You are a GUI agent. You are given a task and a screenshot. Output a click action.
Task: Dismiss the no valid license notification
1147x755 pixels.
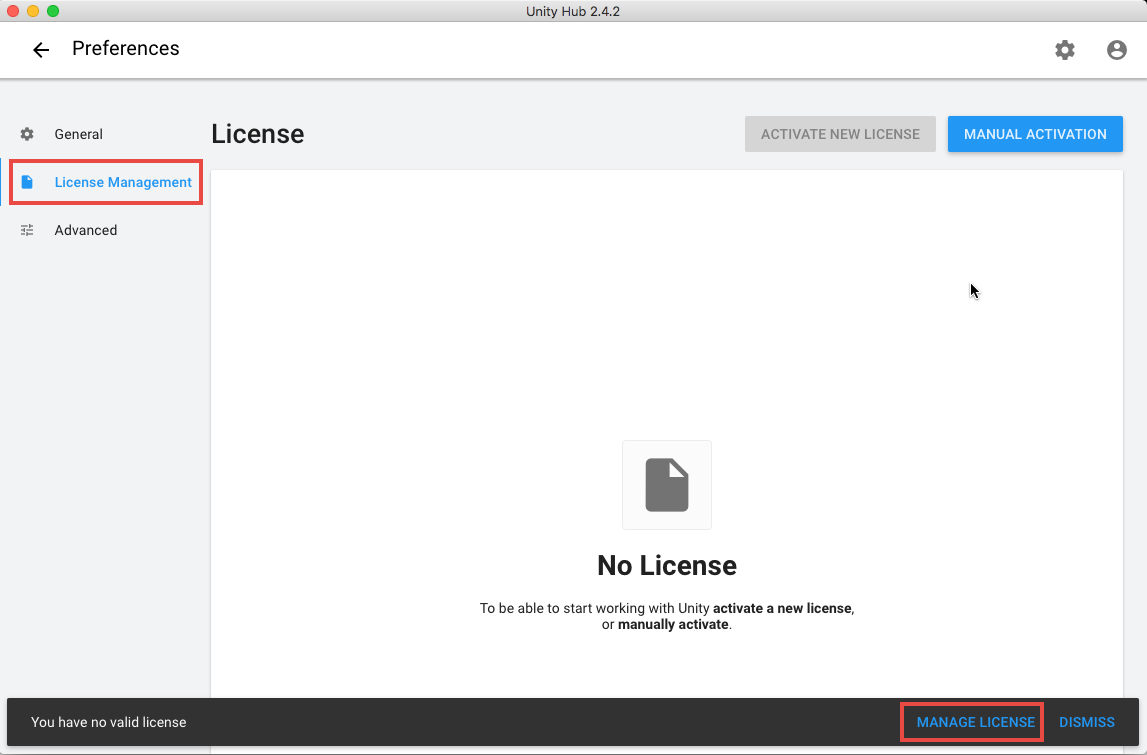pyautogui.click(x=1087, y=722)
